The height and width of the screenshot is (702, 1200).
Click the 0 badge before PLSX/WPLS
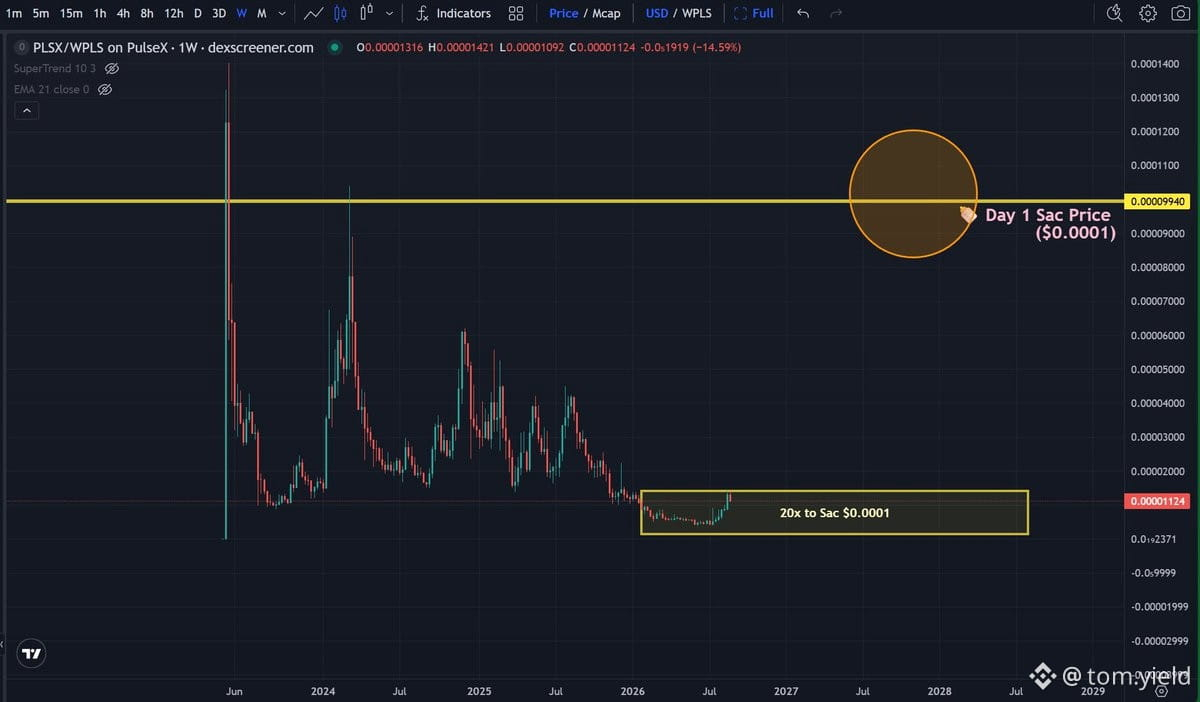[x=21, y=47]
